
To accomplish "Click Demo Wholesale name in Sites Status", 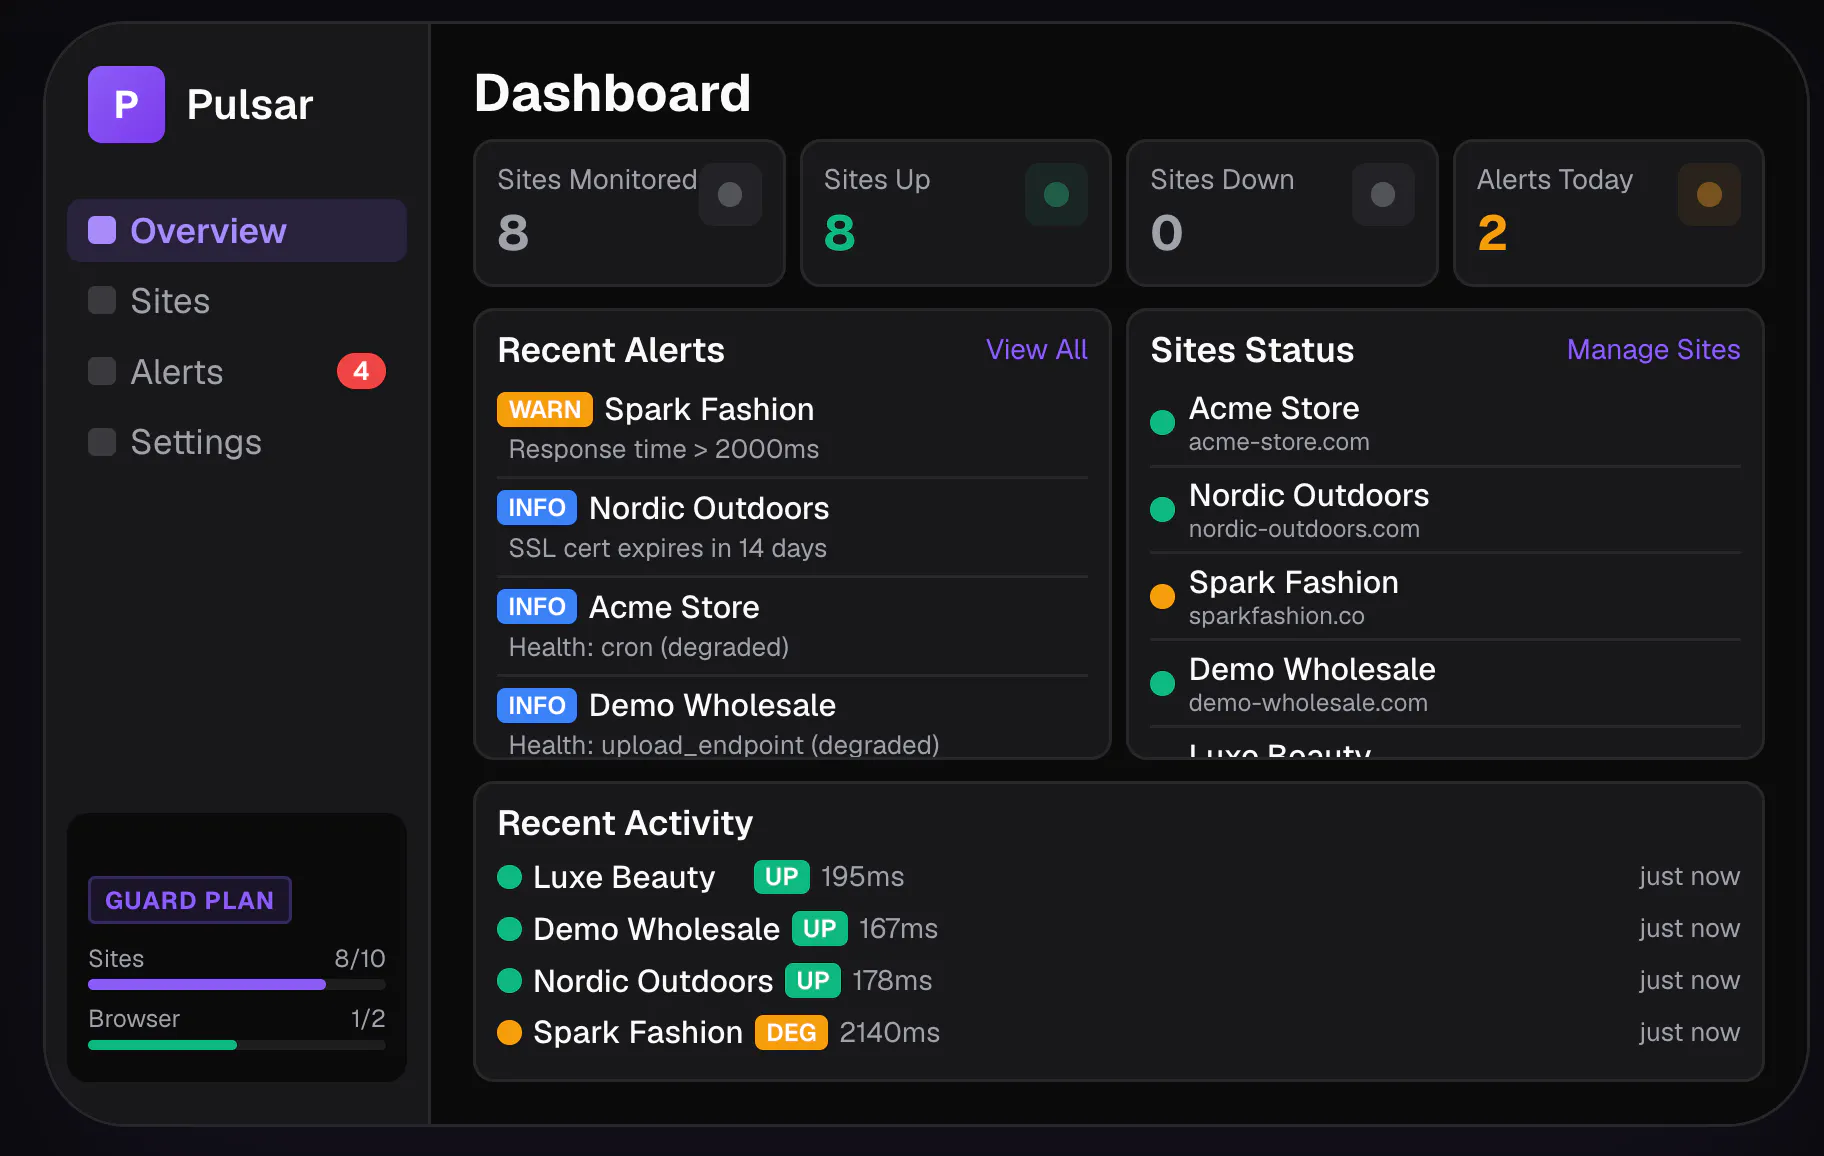I will [x=1312, y=669].
